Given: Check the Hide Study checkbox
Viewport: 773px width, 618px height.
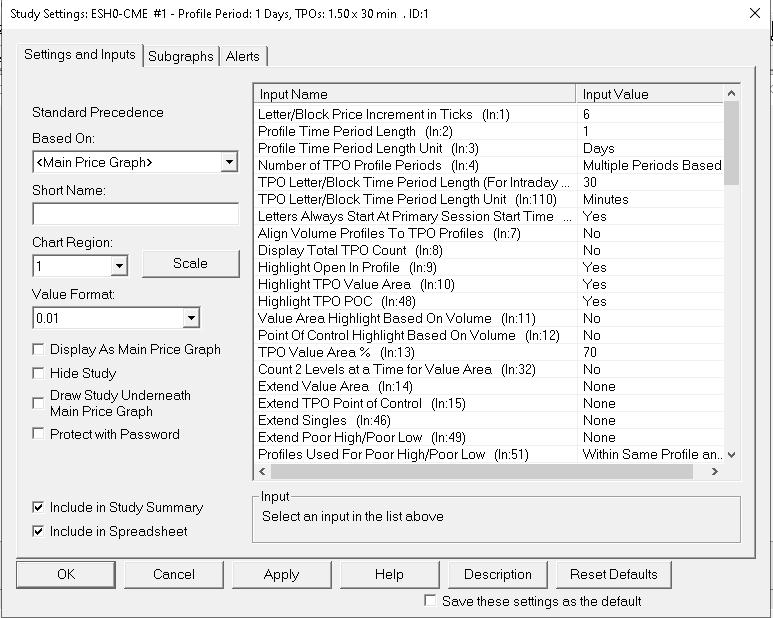Looking at the screenshot, I should 38,373.
